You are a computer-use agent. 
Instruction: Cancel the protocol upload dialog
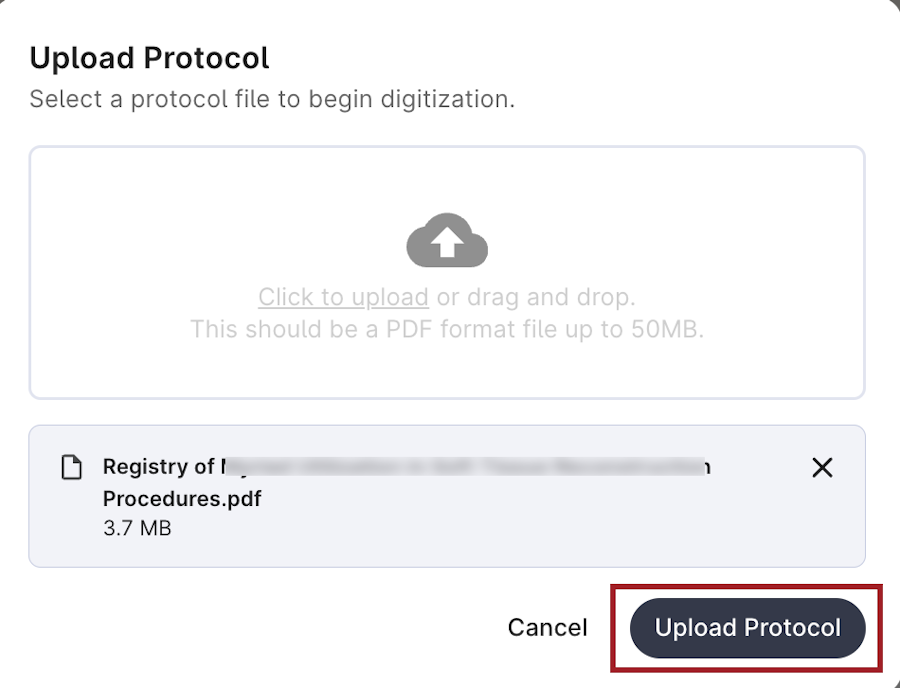point(548,628)
